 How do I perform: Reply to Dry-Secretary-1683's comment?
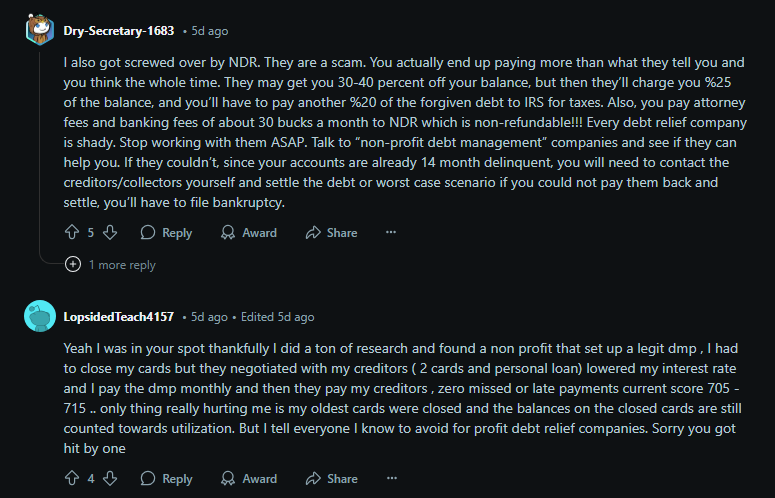pyautogui.click(x=166, y=232)
